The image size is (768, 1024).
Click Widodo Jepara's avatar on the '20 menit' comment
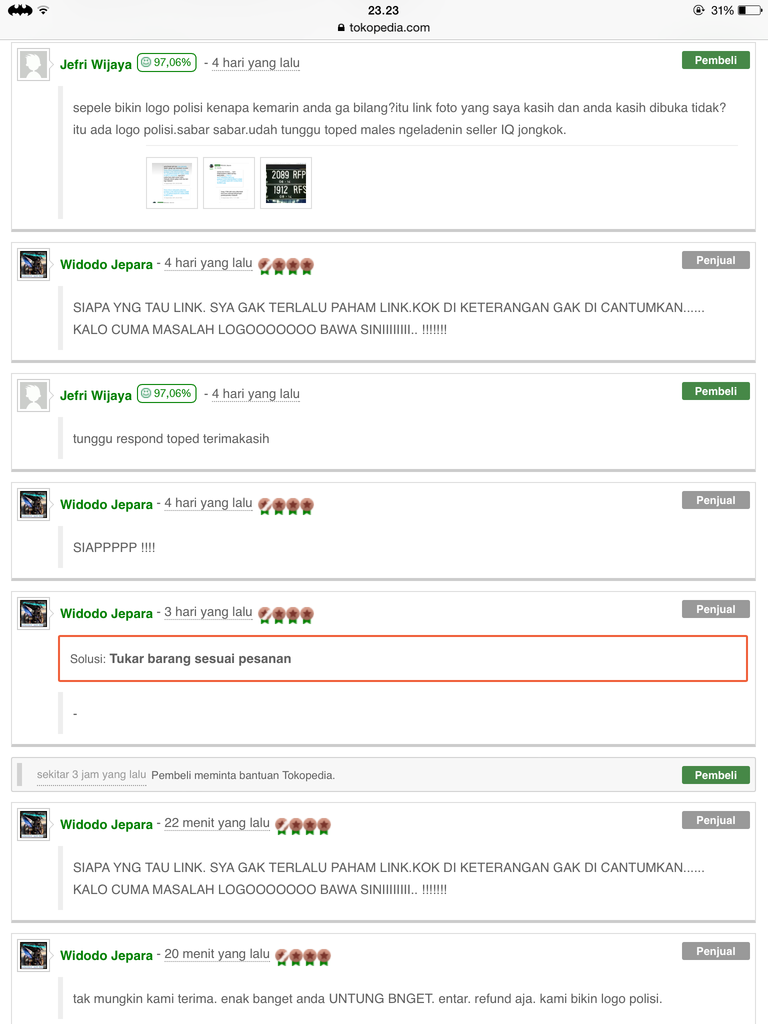point(33,955)
